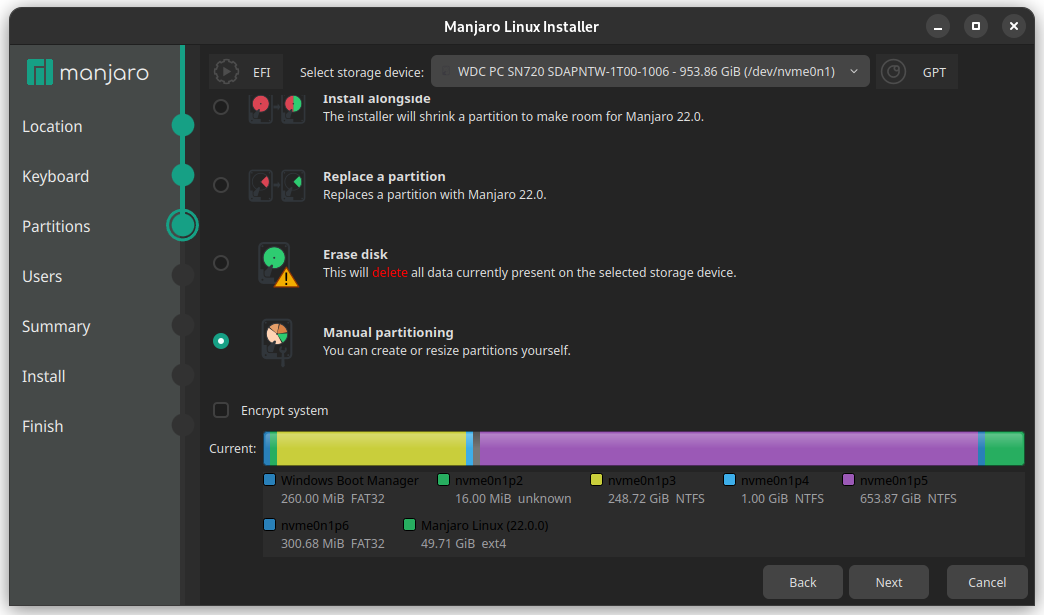This screenshot has width=1044, height=615.
Task: Click '16.00 MiB unknown' size text
Action: (x=513, y=499)
